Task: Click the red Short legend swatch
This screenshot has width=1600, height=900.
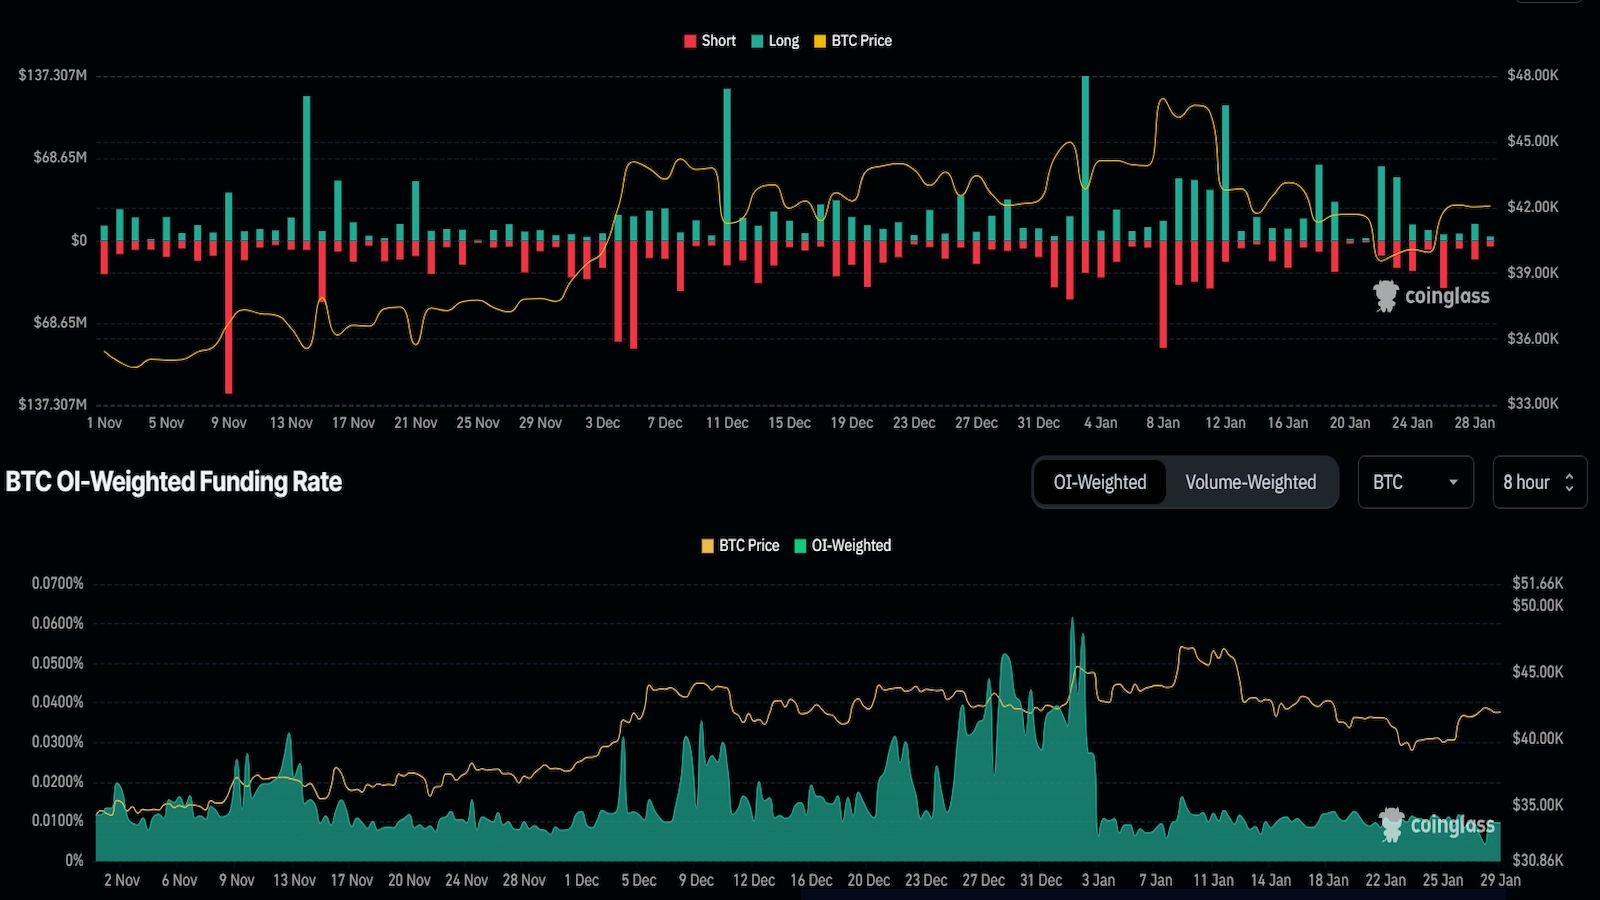Action: coord(688,41)
